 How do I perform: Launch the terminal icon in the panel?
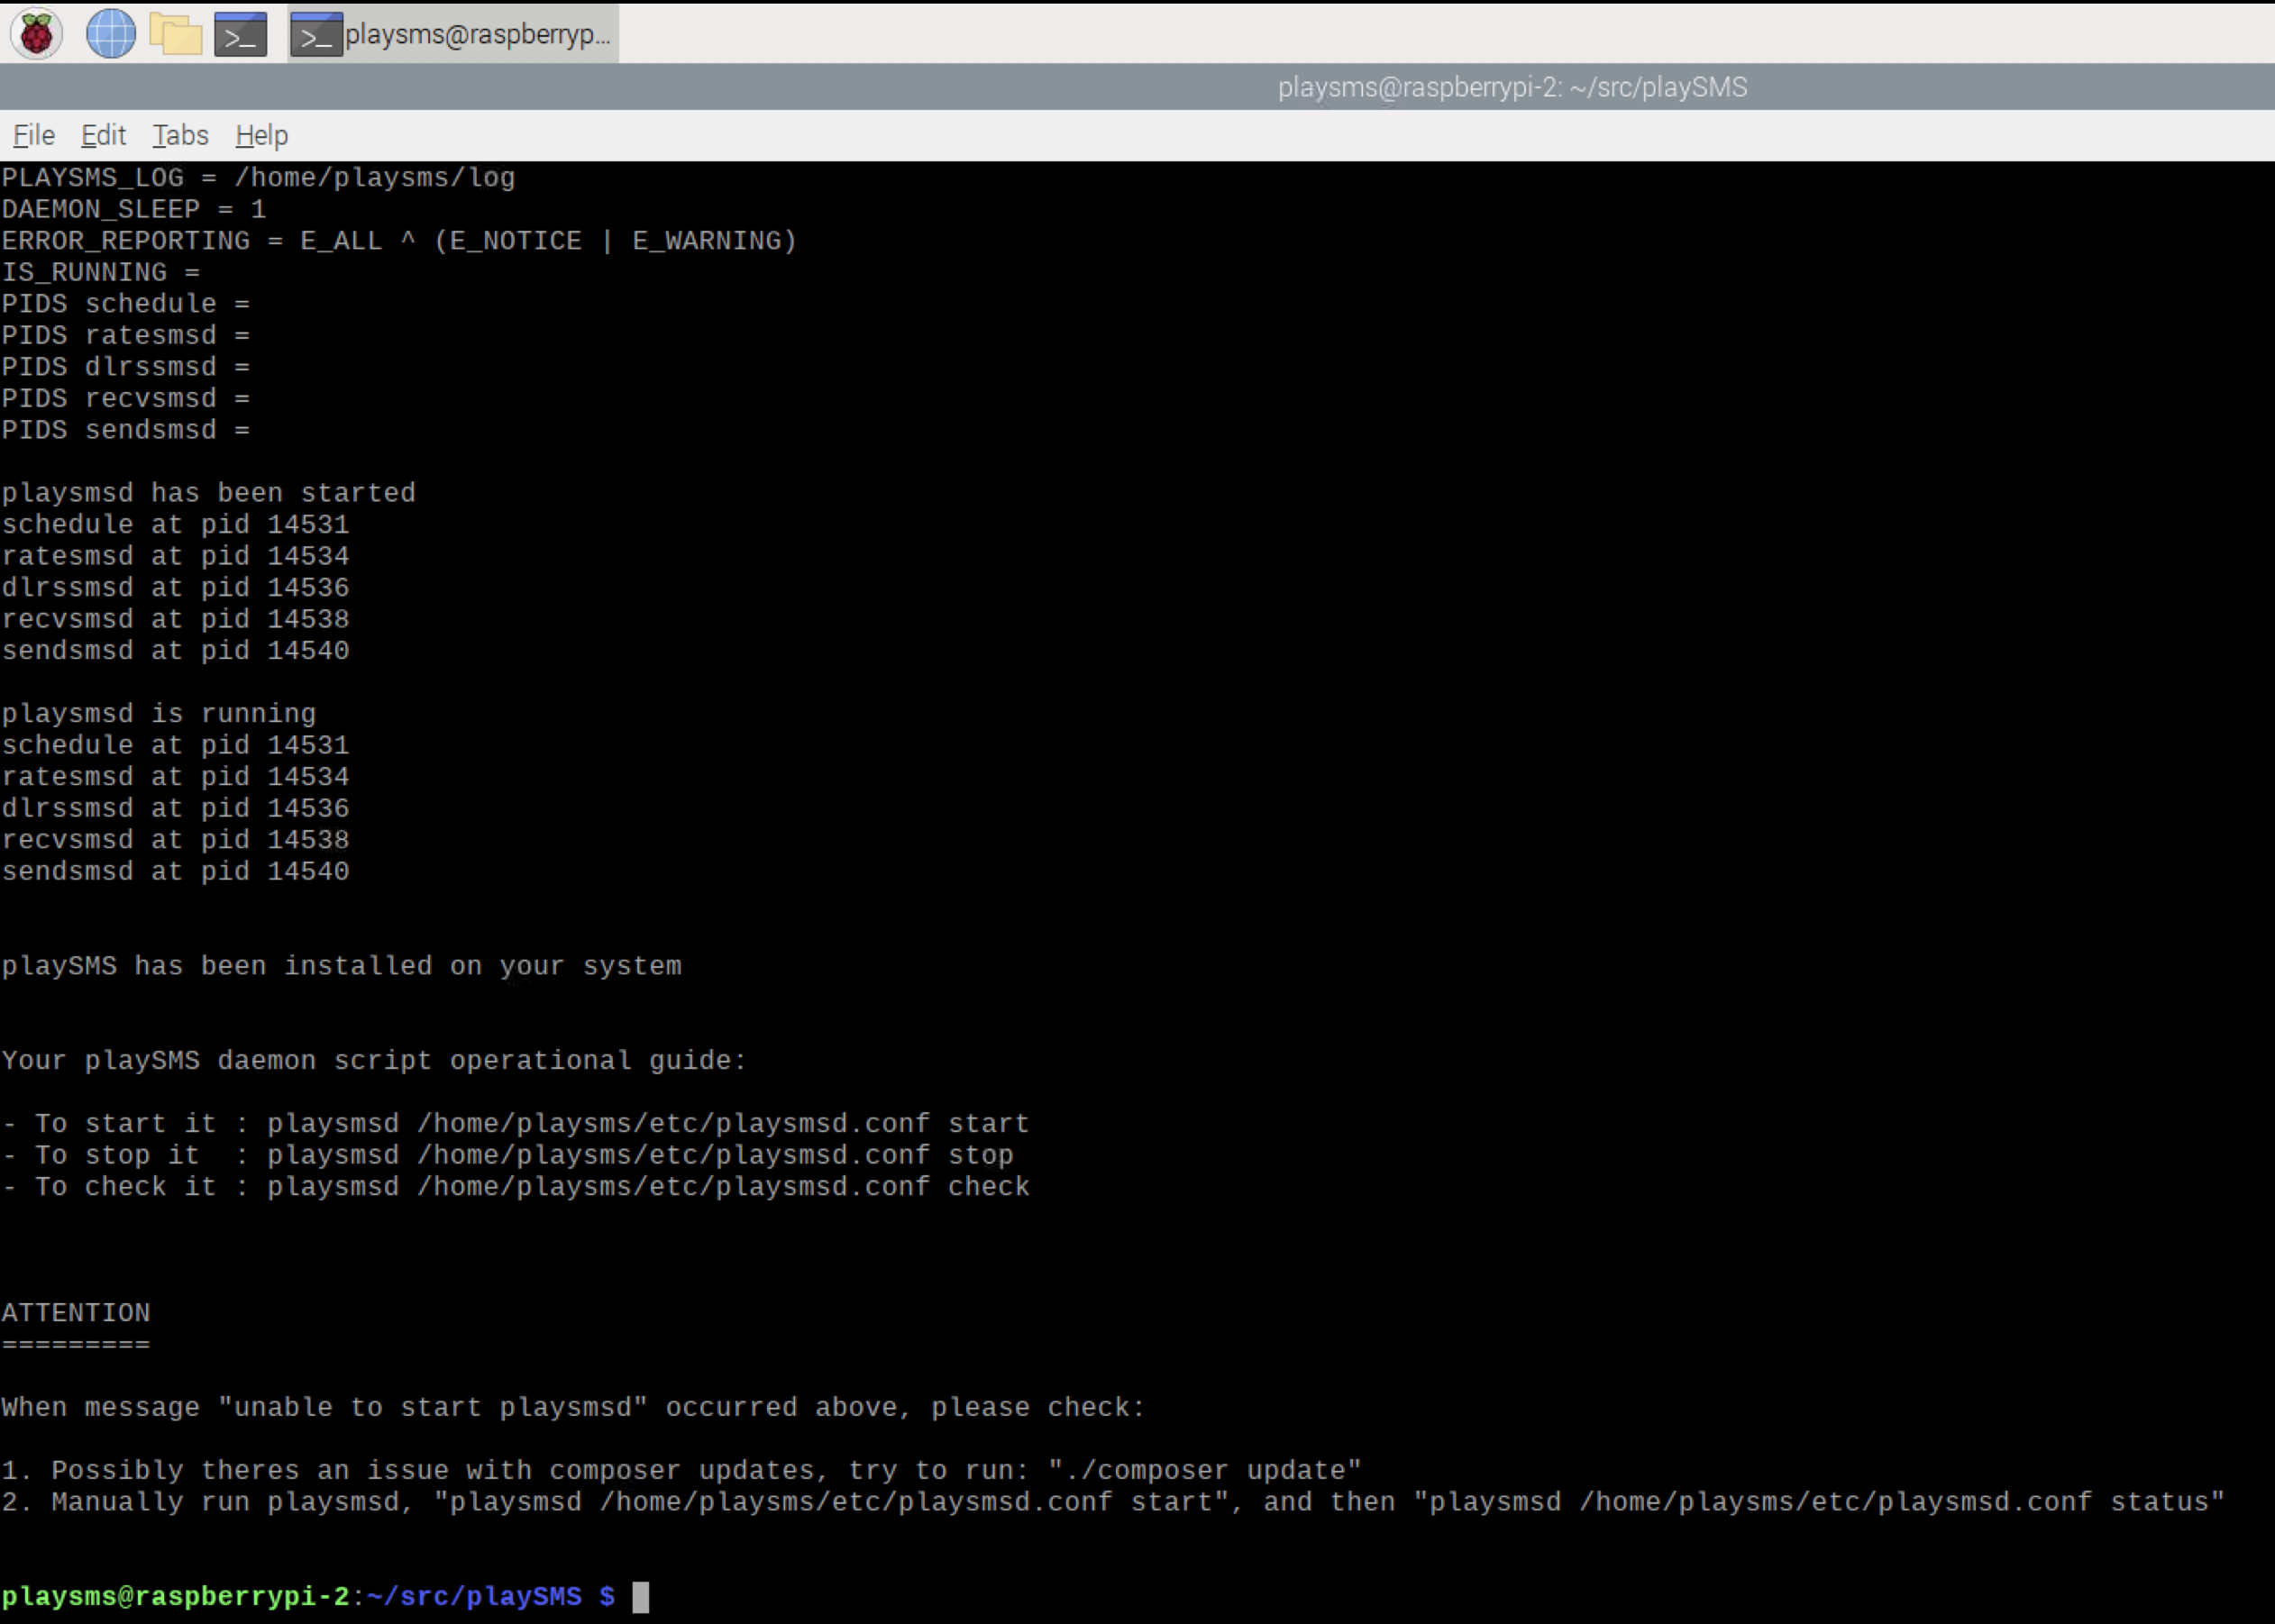click(x=241, y=34)
